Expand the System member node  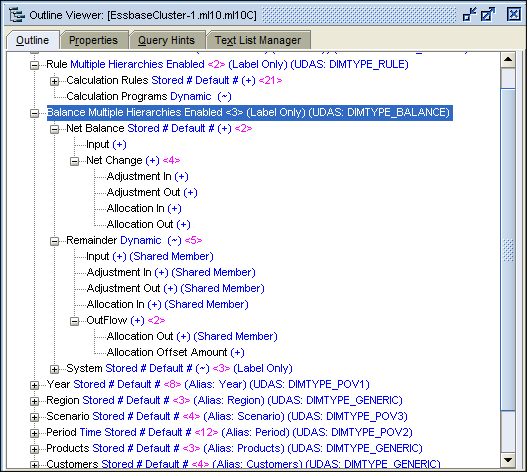[54, 369]
